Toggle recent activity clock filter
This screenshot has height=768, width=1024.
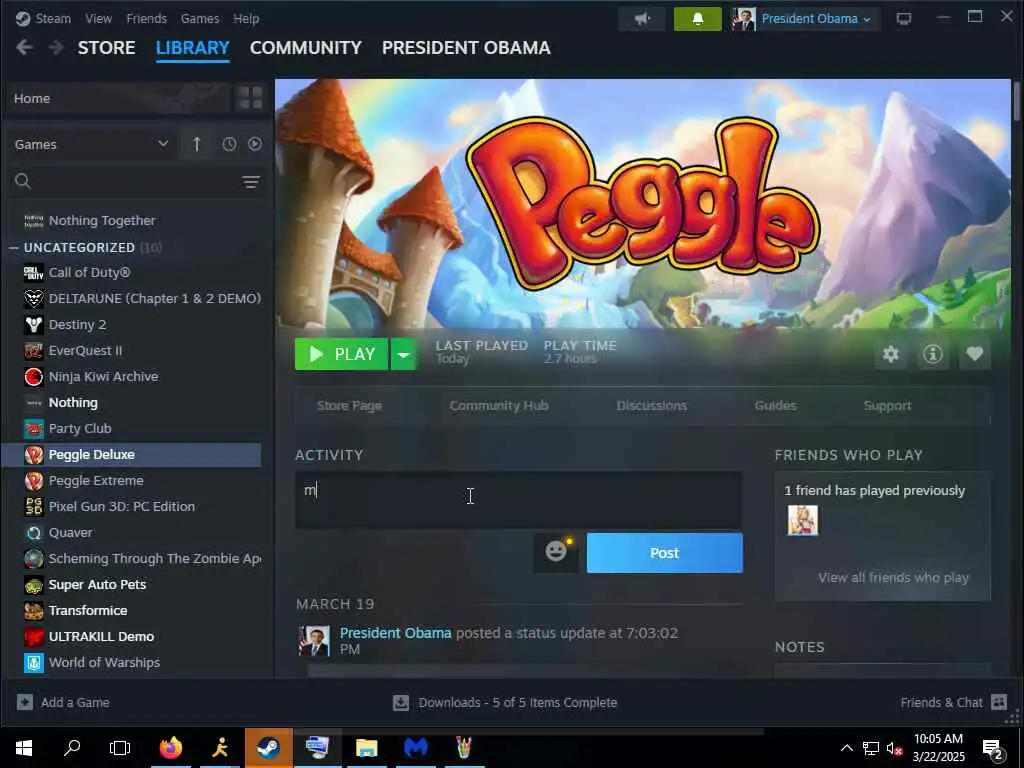point(229,144)
